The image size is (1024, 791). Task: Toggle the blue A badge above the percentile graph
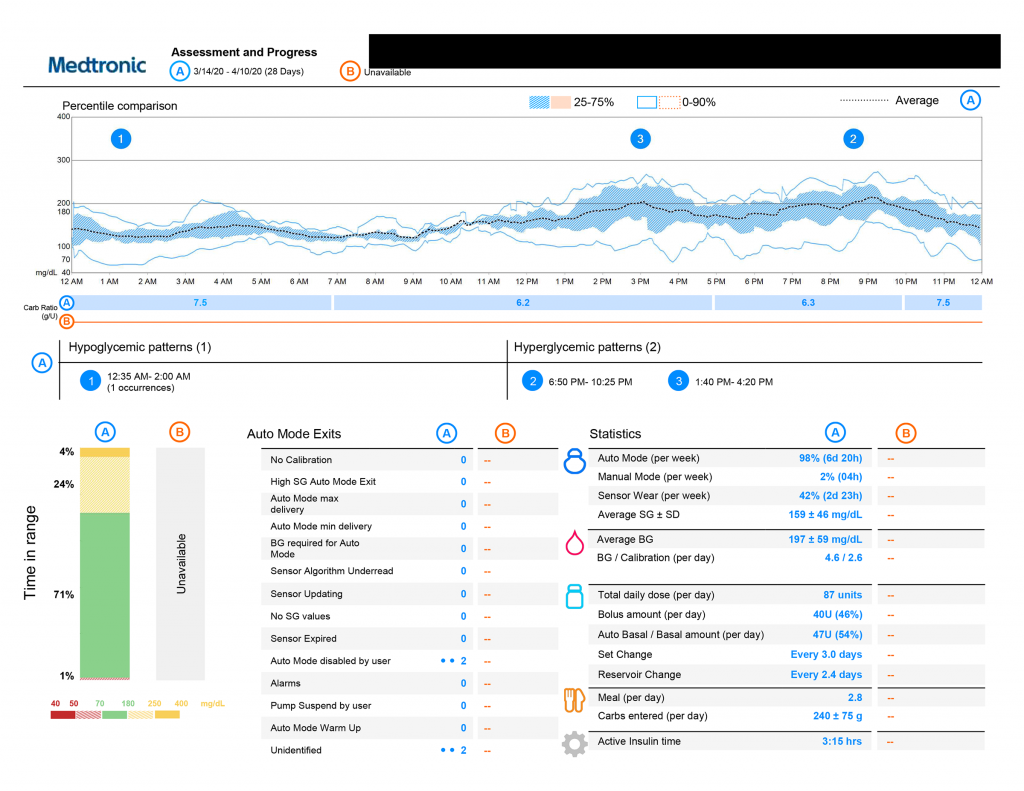click(x=970, y=100)
